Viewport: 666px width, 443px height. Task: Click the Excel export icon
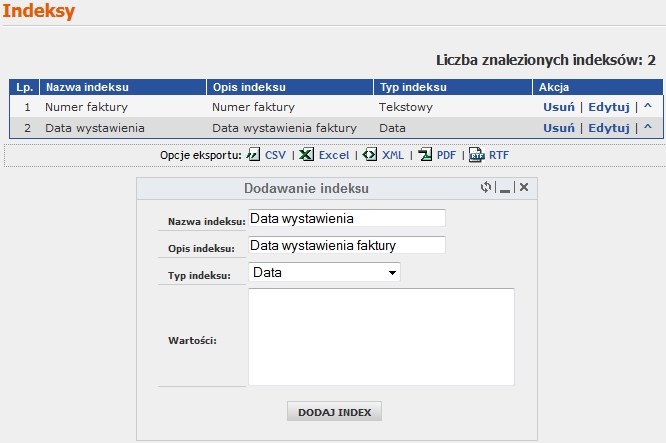click(307, 155)
